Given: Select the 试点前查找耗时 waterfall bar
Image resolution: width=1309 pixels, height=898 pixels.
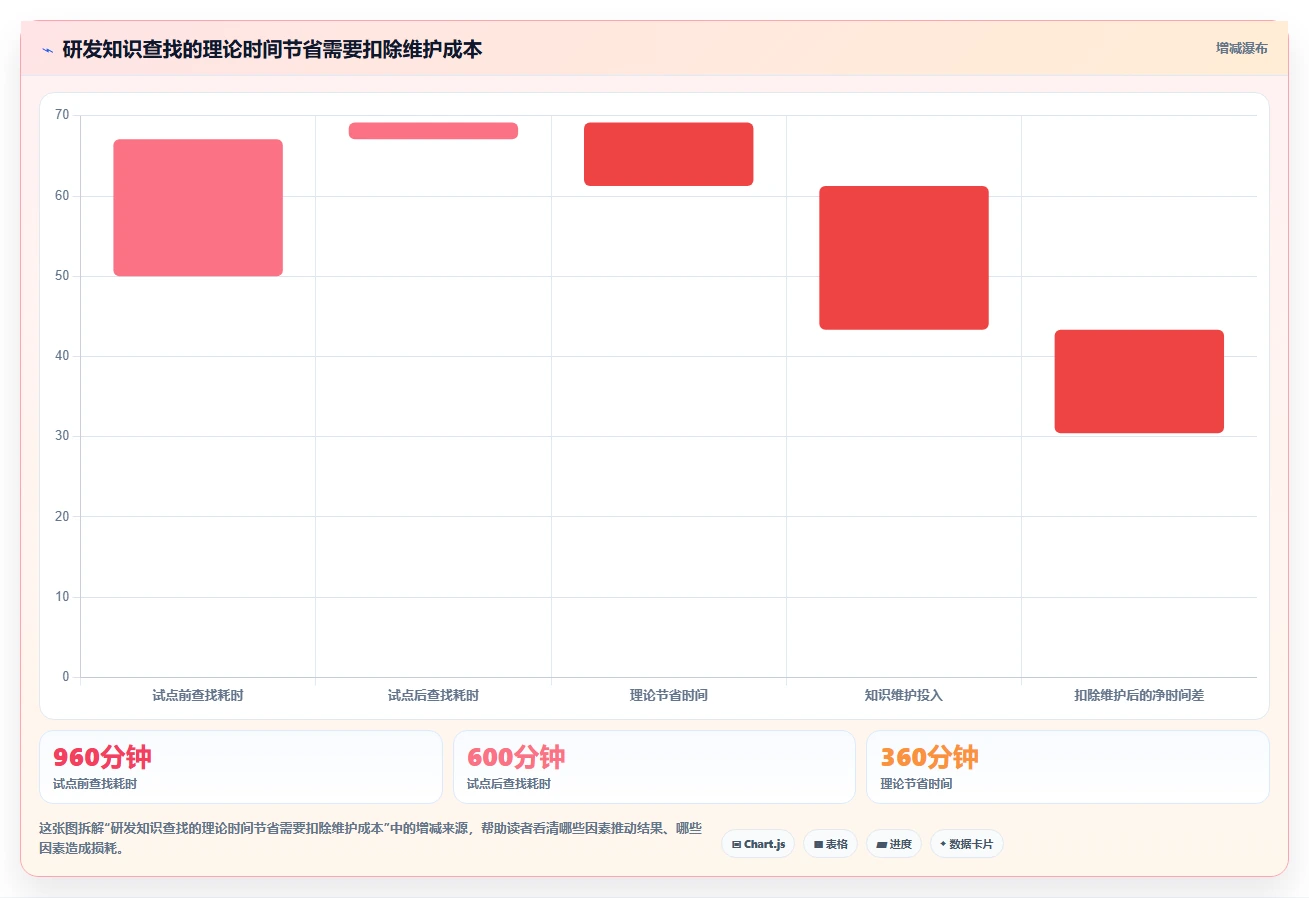Looking at the screenshot, I should (x=198, y=208).
